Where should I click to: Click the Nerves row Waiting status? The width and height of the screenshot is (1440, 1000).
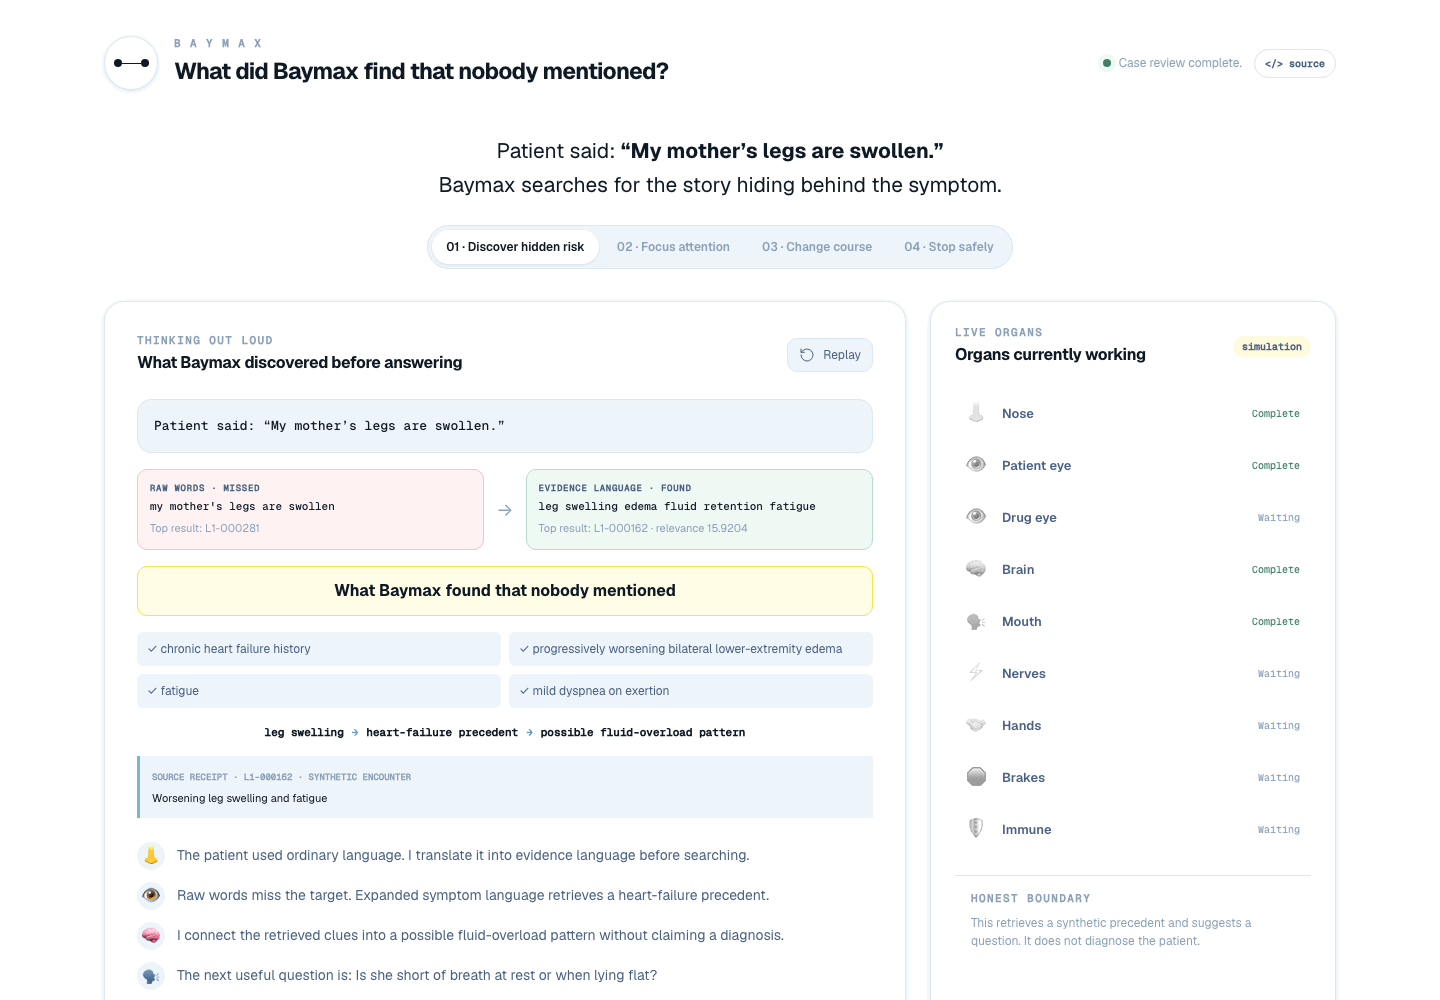tap(1279, 674)
